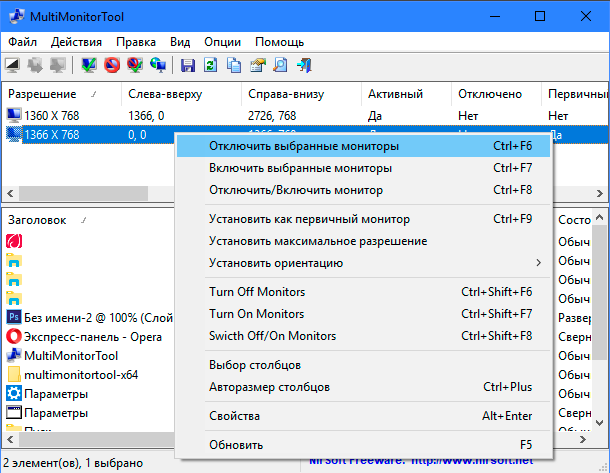This screenshot has width=610, height=473.
Task: Open Выбор столбцов from context menu
Action: (x=363, y=365)
